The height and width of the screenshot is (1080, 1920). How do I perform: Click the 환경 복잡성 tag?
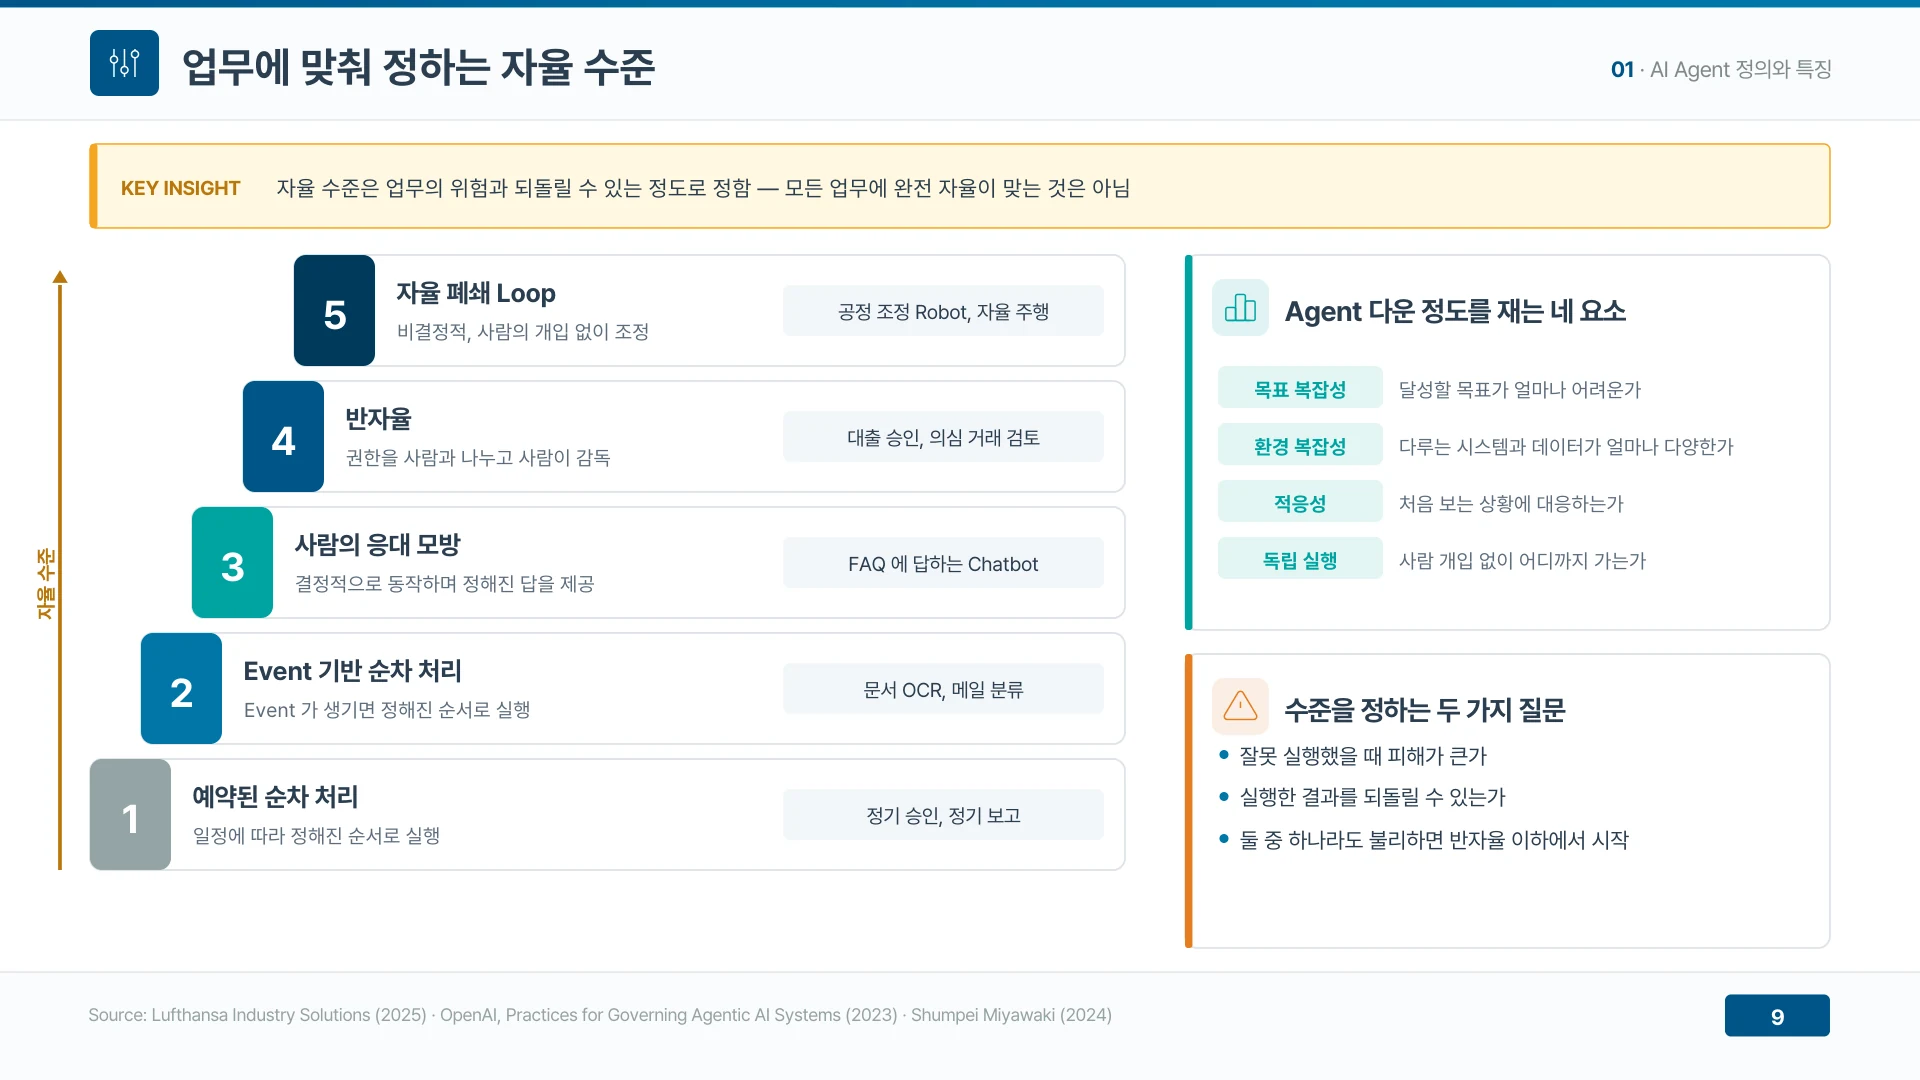pyautogui.click(x=1300, y=445)
